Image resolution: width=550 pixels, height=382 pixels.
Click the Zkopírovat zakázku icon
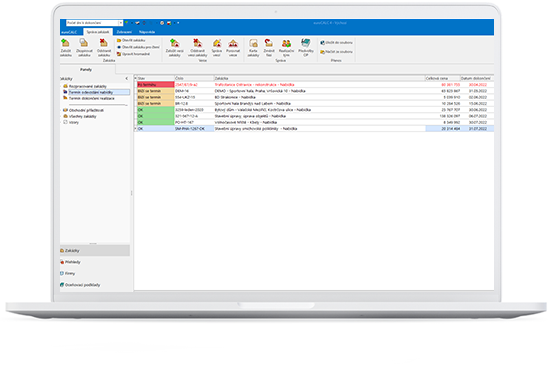pyautogui.click(x=84, y=43)
